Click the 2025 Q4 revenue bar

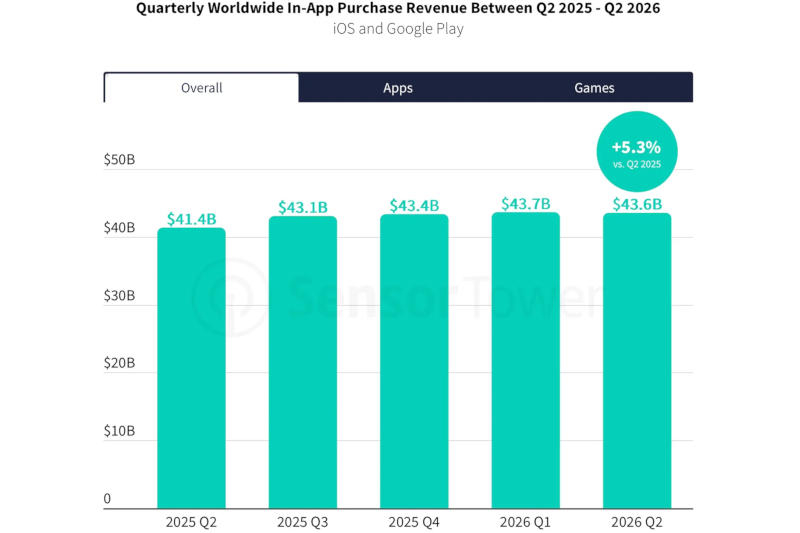[x=414, y=361]
